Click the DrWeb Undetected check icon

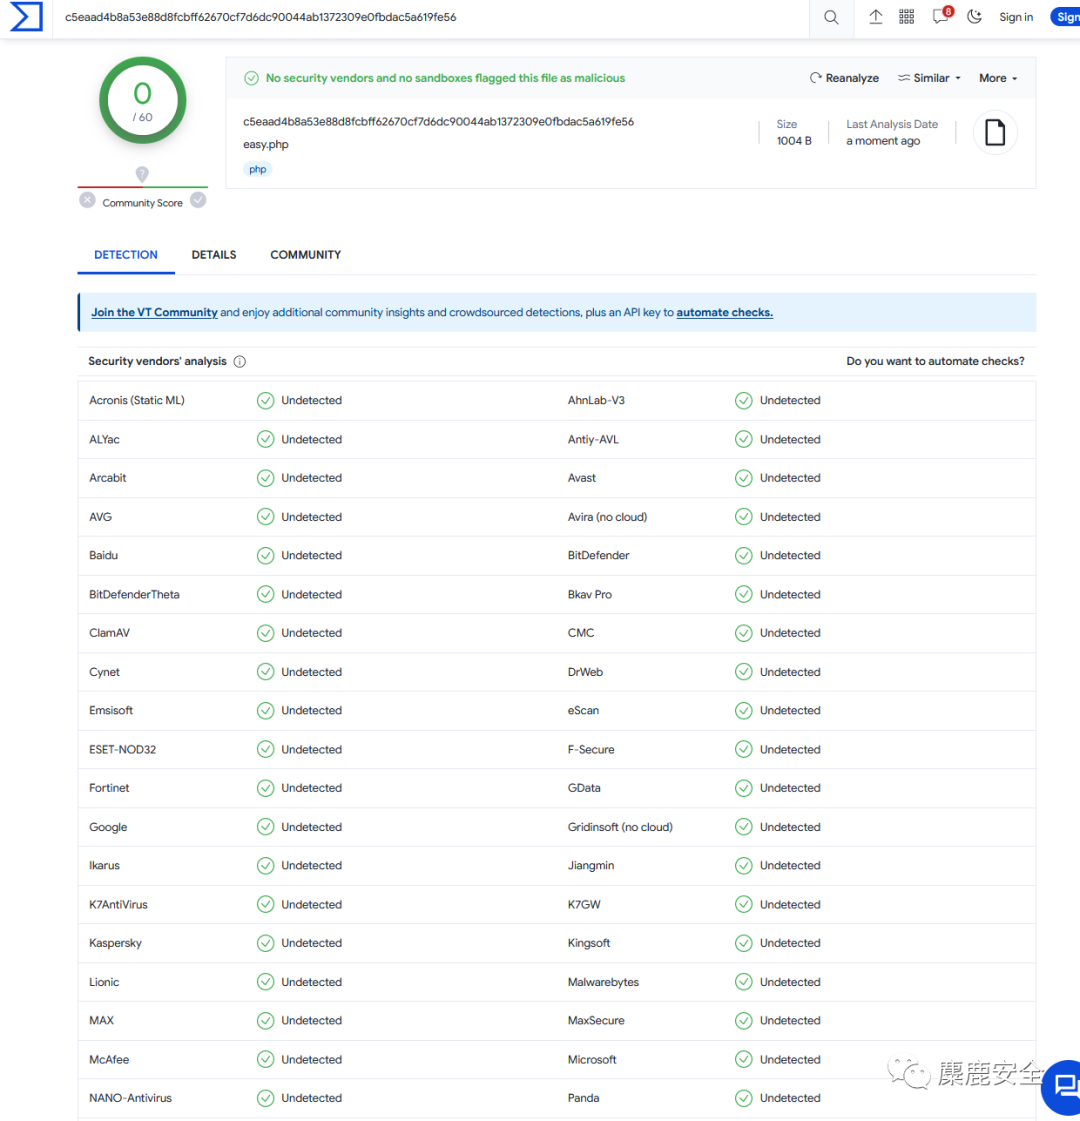pos(743,671)
